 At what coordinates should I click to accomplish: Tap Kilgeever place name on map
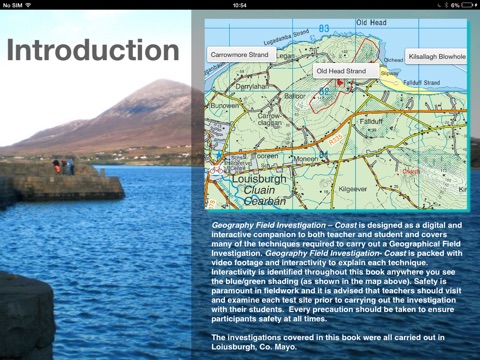click(x=353, y=189)
